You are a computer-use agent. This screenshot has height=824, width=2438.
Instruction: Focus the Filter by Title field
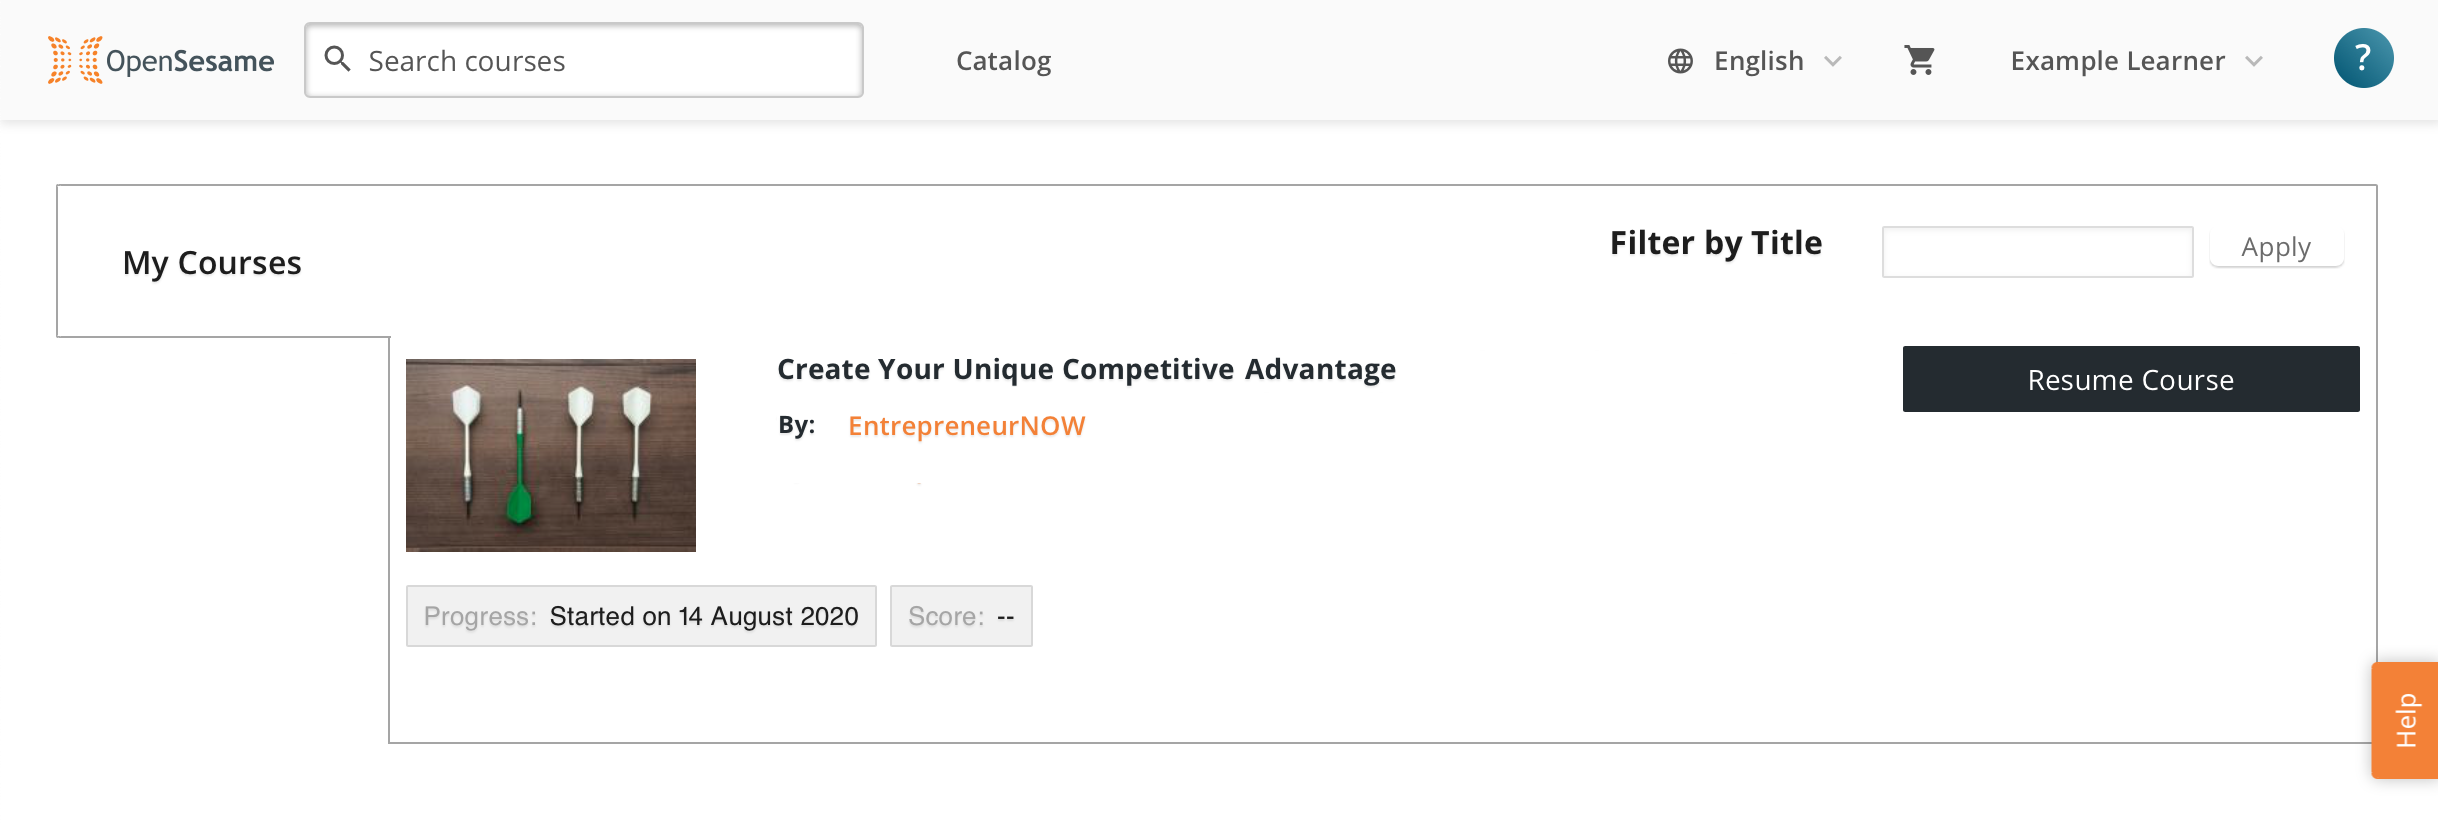(2037, 252)
